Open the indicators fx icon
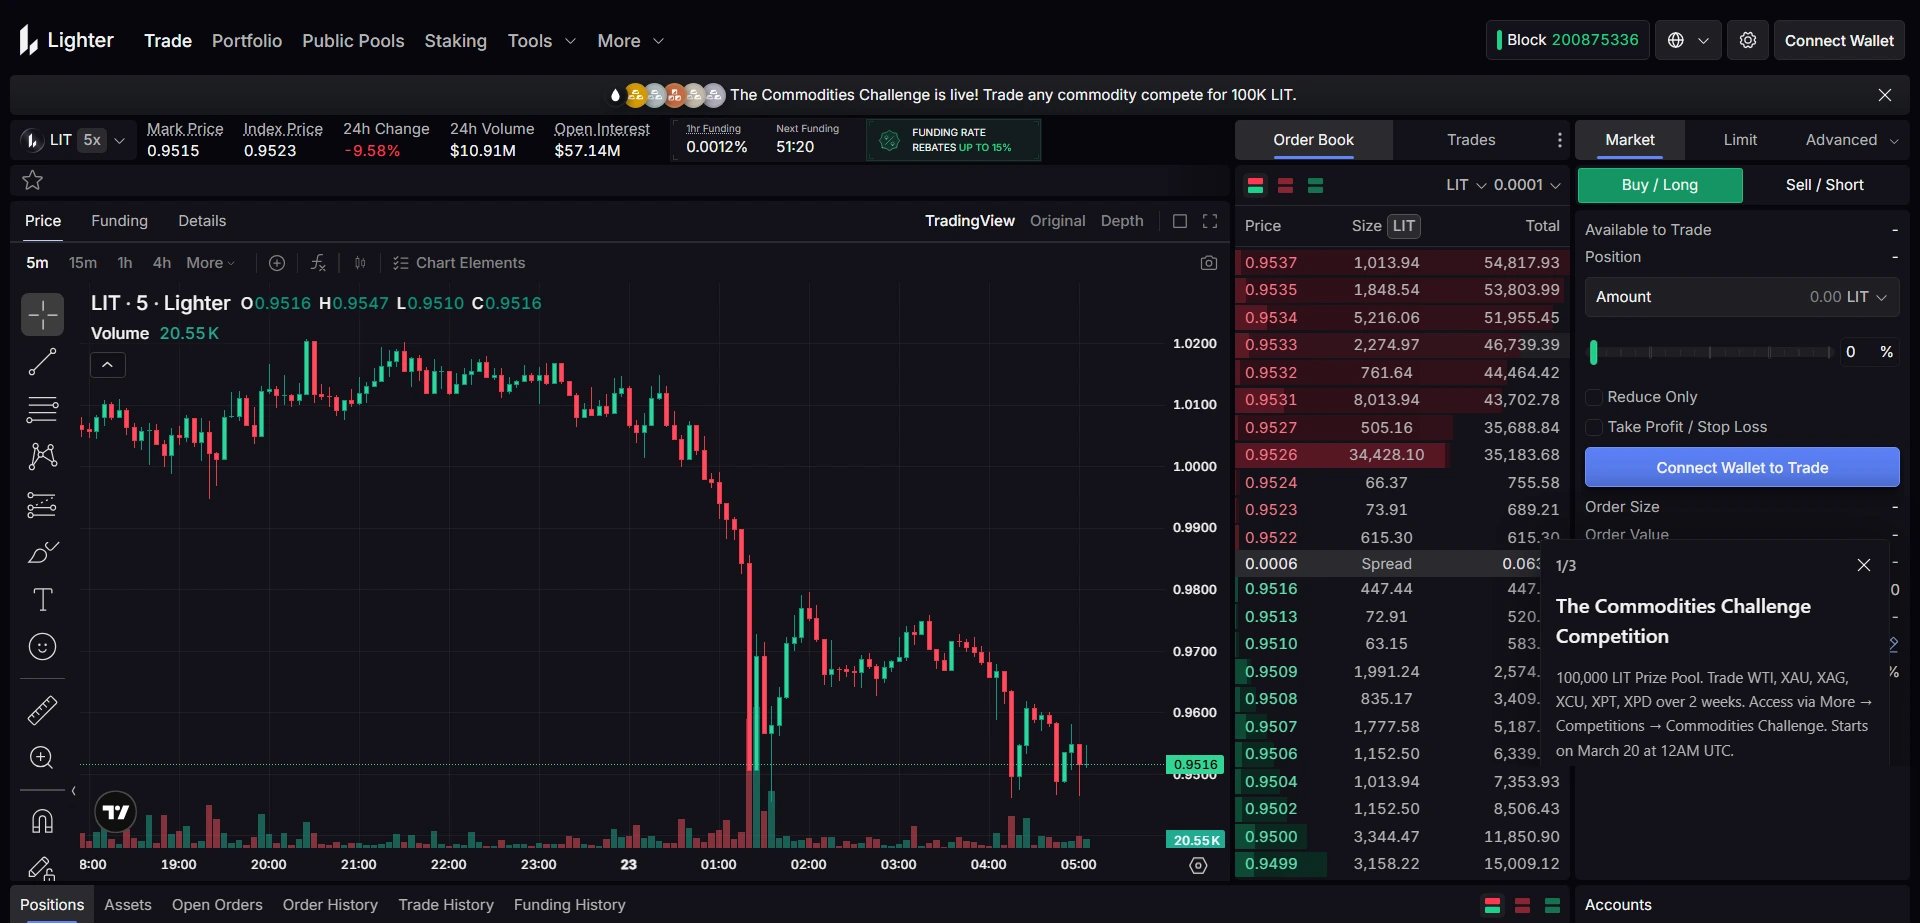Screen dimensions: 1920x923 [318, 263]
